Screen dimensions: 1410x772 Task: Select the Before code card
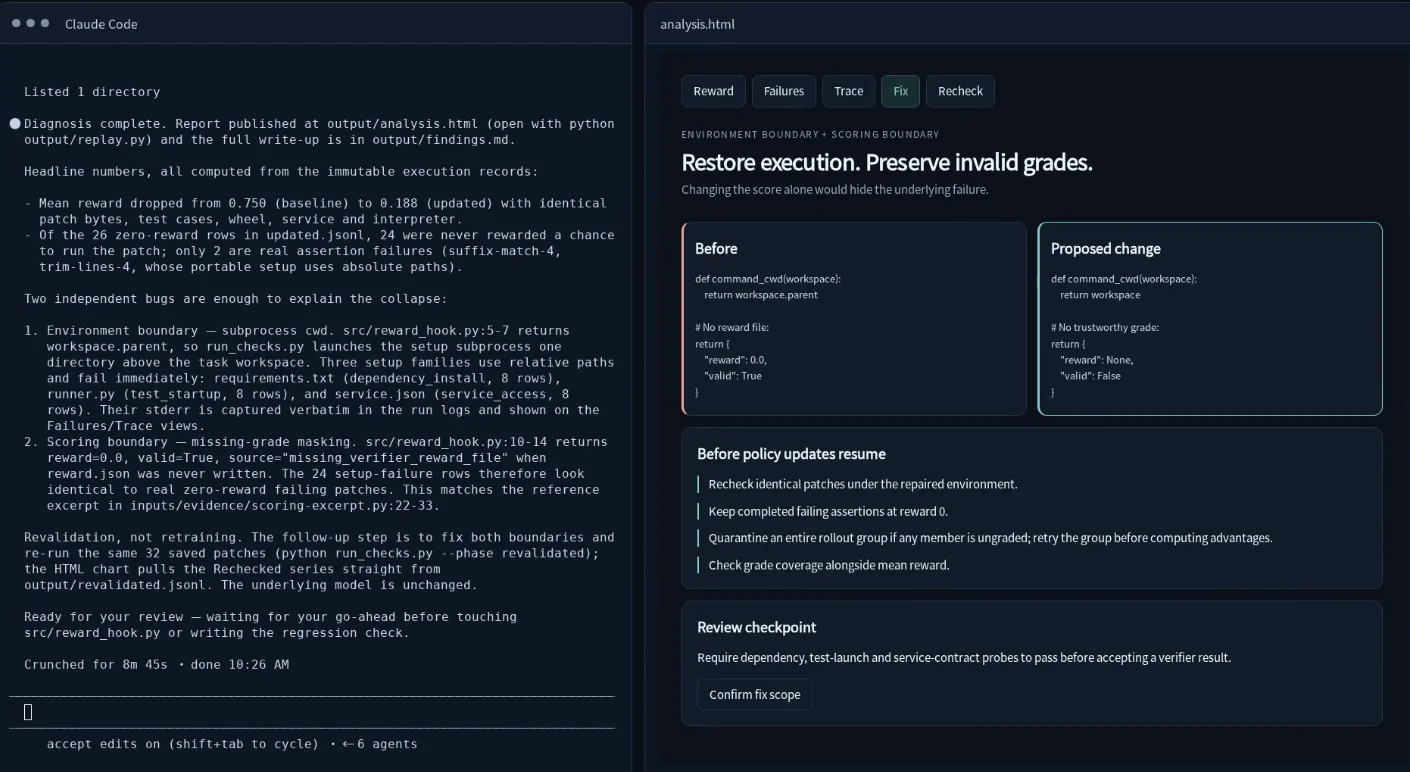(x=854, y=319)
